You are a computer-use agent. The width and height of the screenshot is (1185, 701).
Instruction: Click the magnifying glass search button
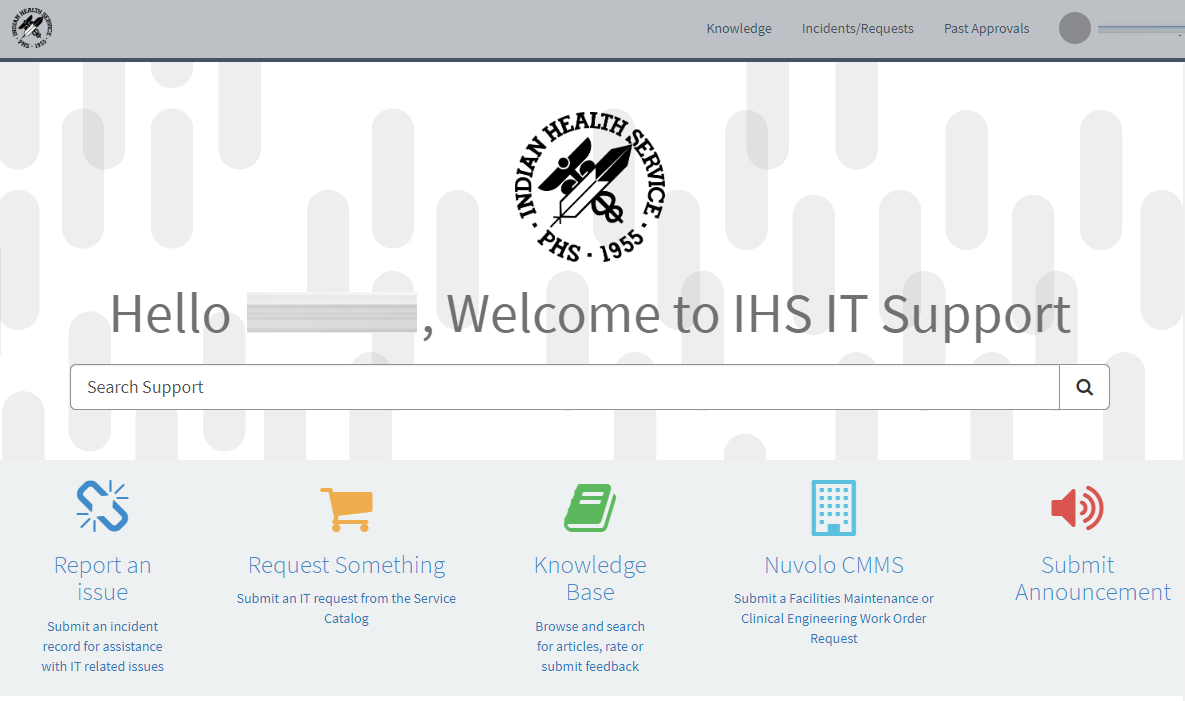point(1084,387)
